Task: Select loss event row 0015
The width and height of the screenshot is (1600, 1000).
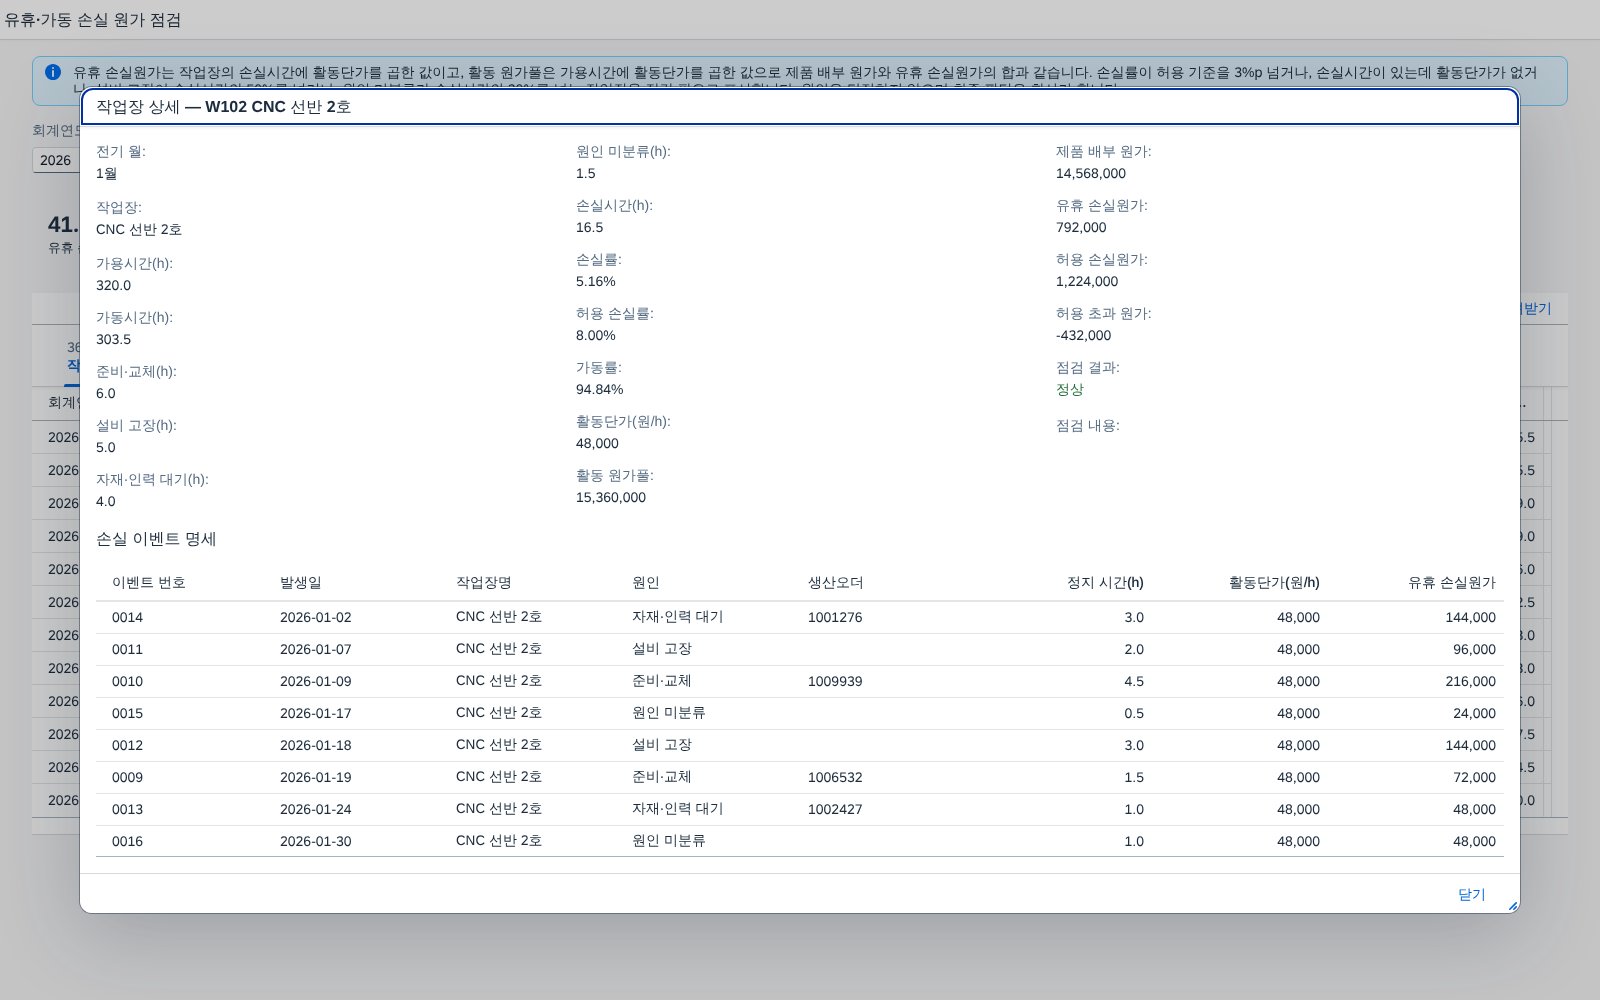Action: pos(800,713)
